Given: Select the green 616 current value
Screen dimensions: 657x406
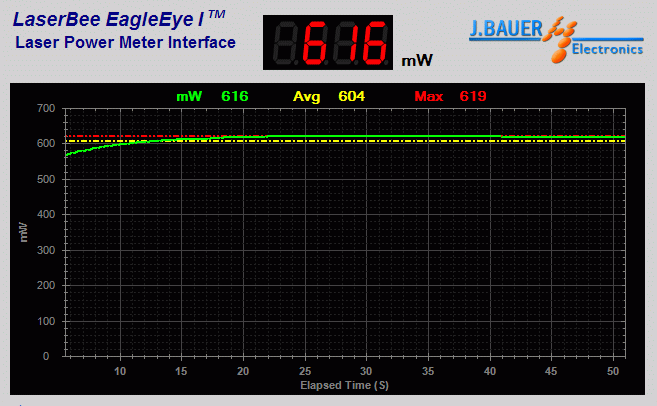Looking at the screenshot, I should (235, 96).
